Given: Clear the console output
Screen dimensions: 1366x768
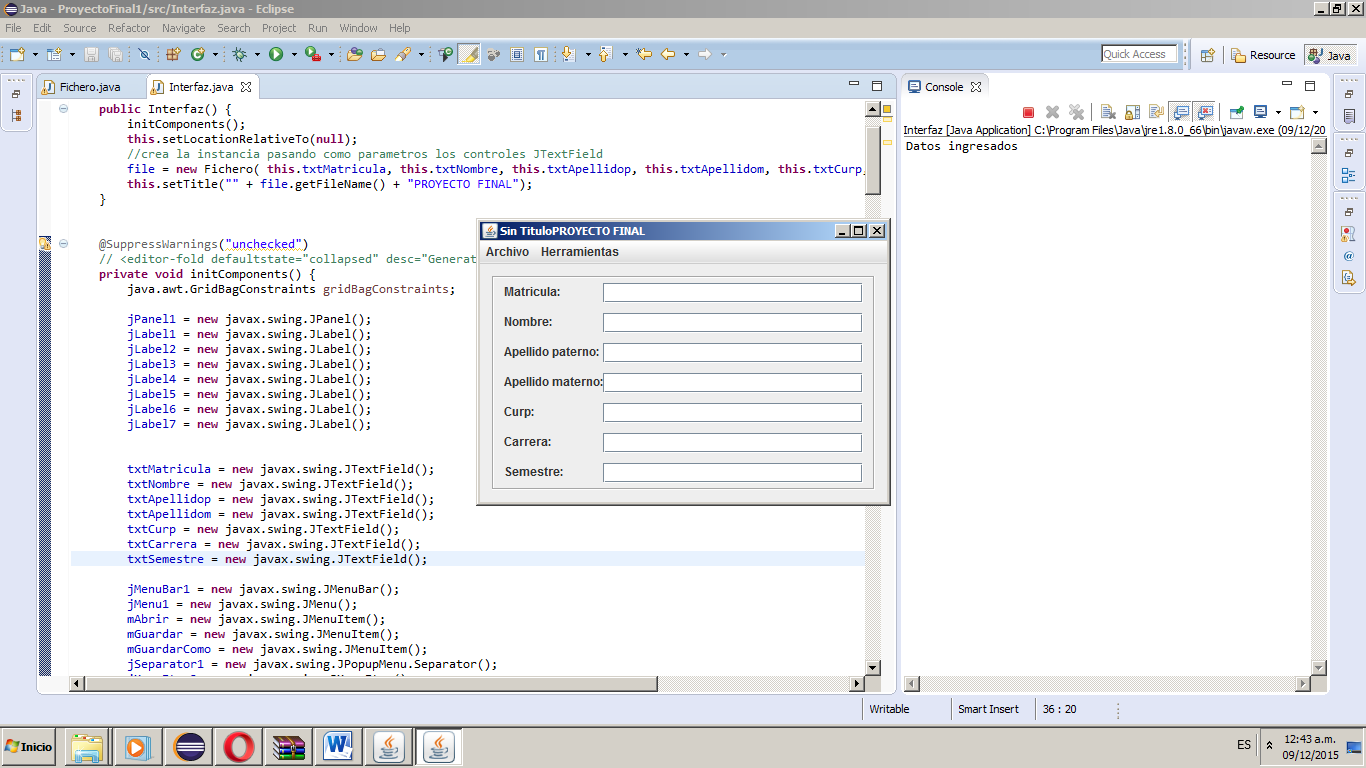Looking at the screenshot, I should coord(1108,113).
